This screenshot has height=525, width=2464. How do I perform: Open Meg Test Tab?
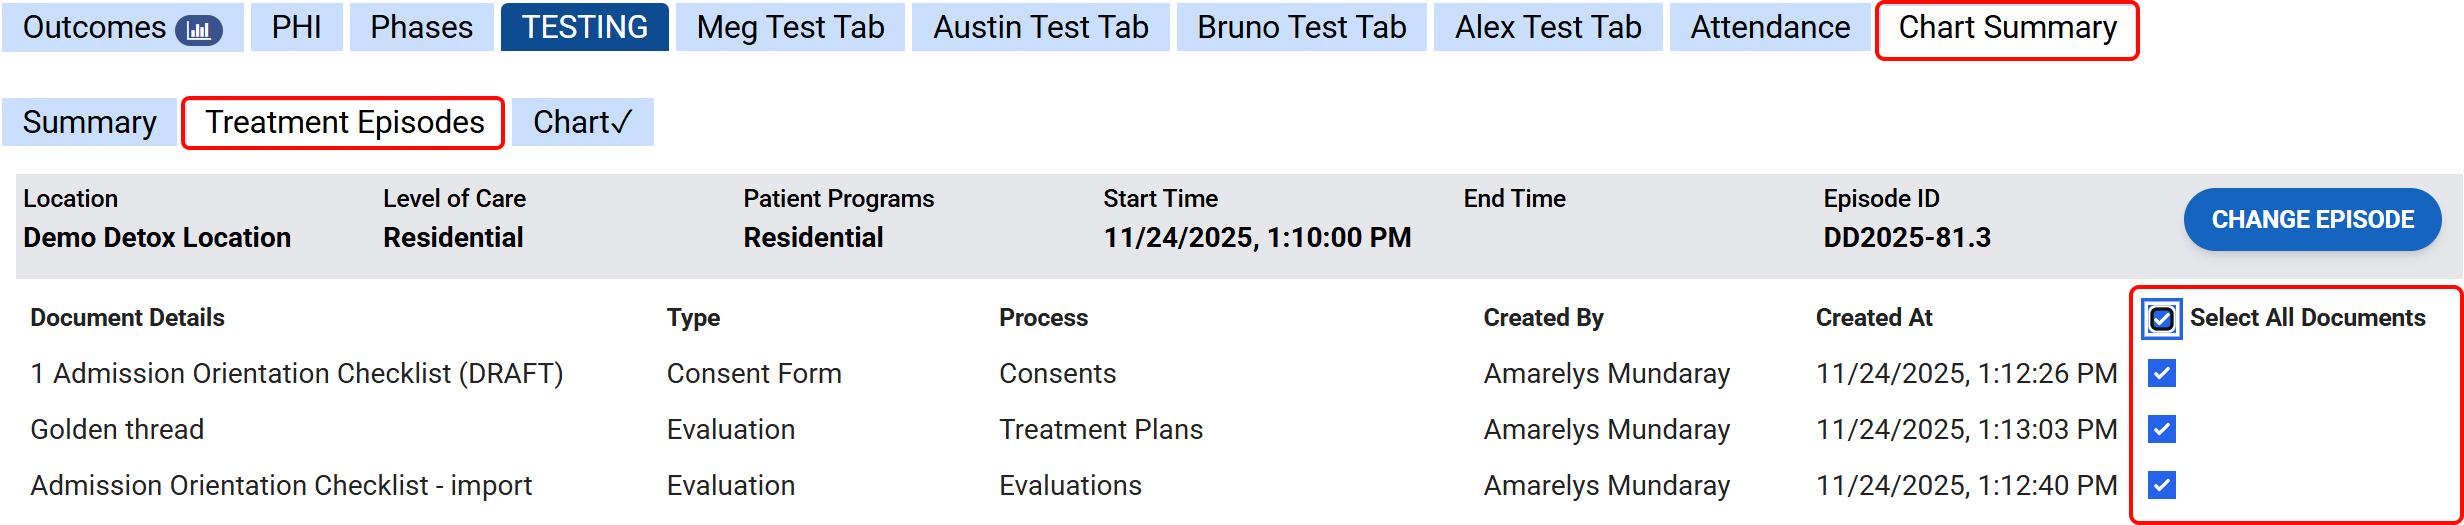click(x=790, y=28)
